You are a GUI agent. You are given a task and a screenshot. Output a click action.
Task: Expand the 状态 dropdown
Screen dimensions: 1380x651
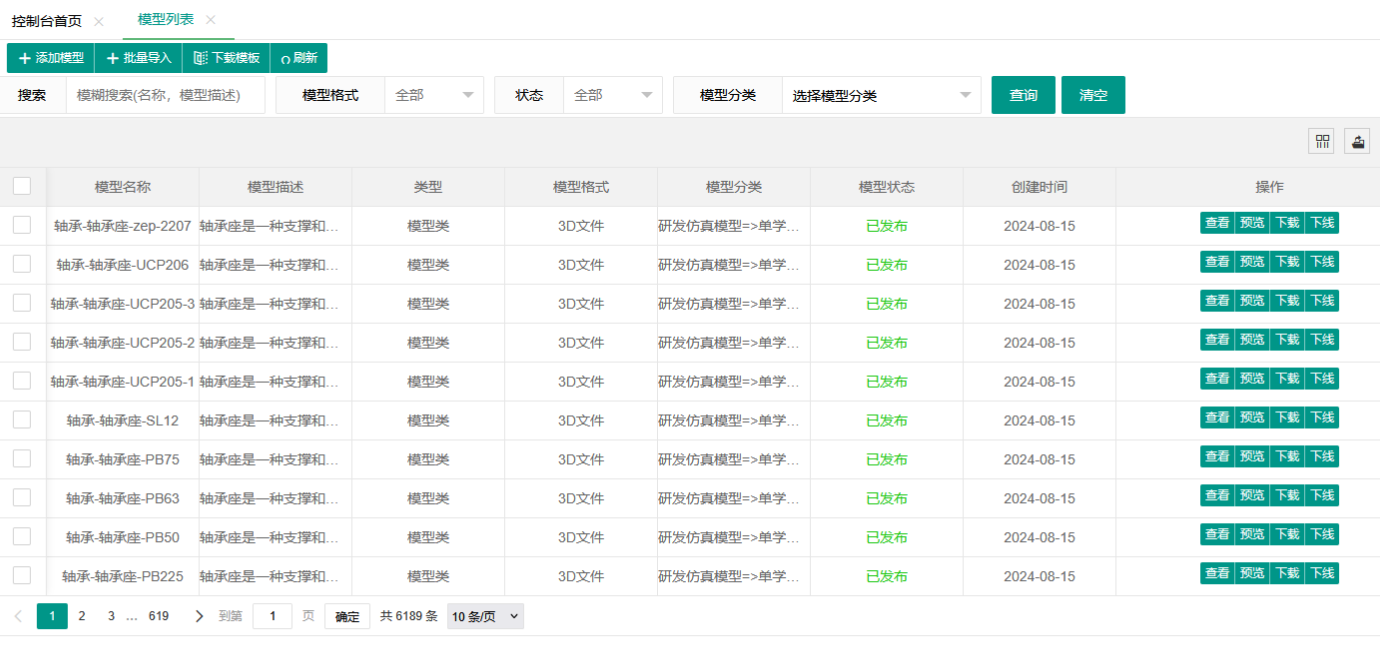[x=612, y=95]
